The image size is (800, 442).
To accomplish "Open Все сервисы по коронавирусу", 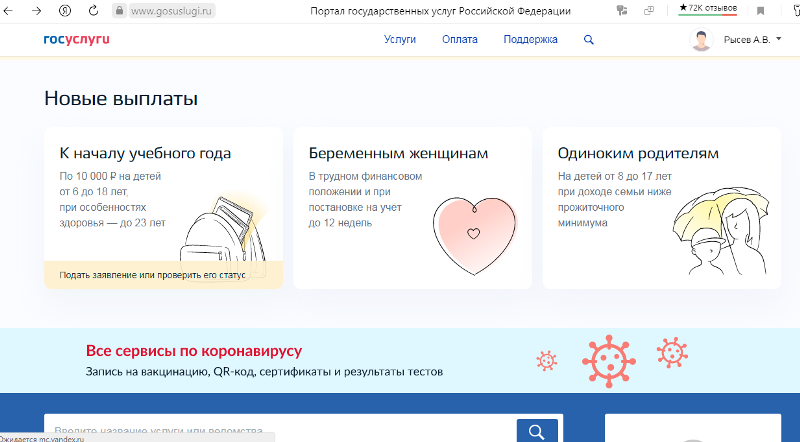I will point(194,351).
